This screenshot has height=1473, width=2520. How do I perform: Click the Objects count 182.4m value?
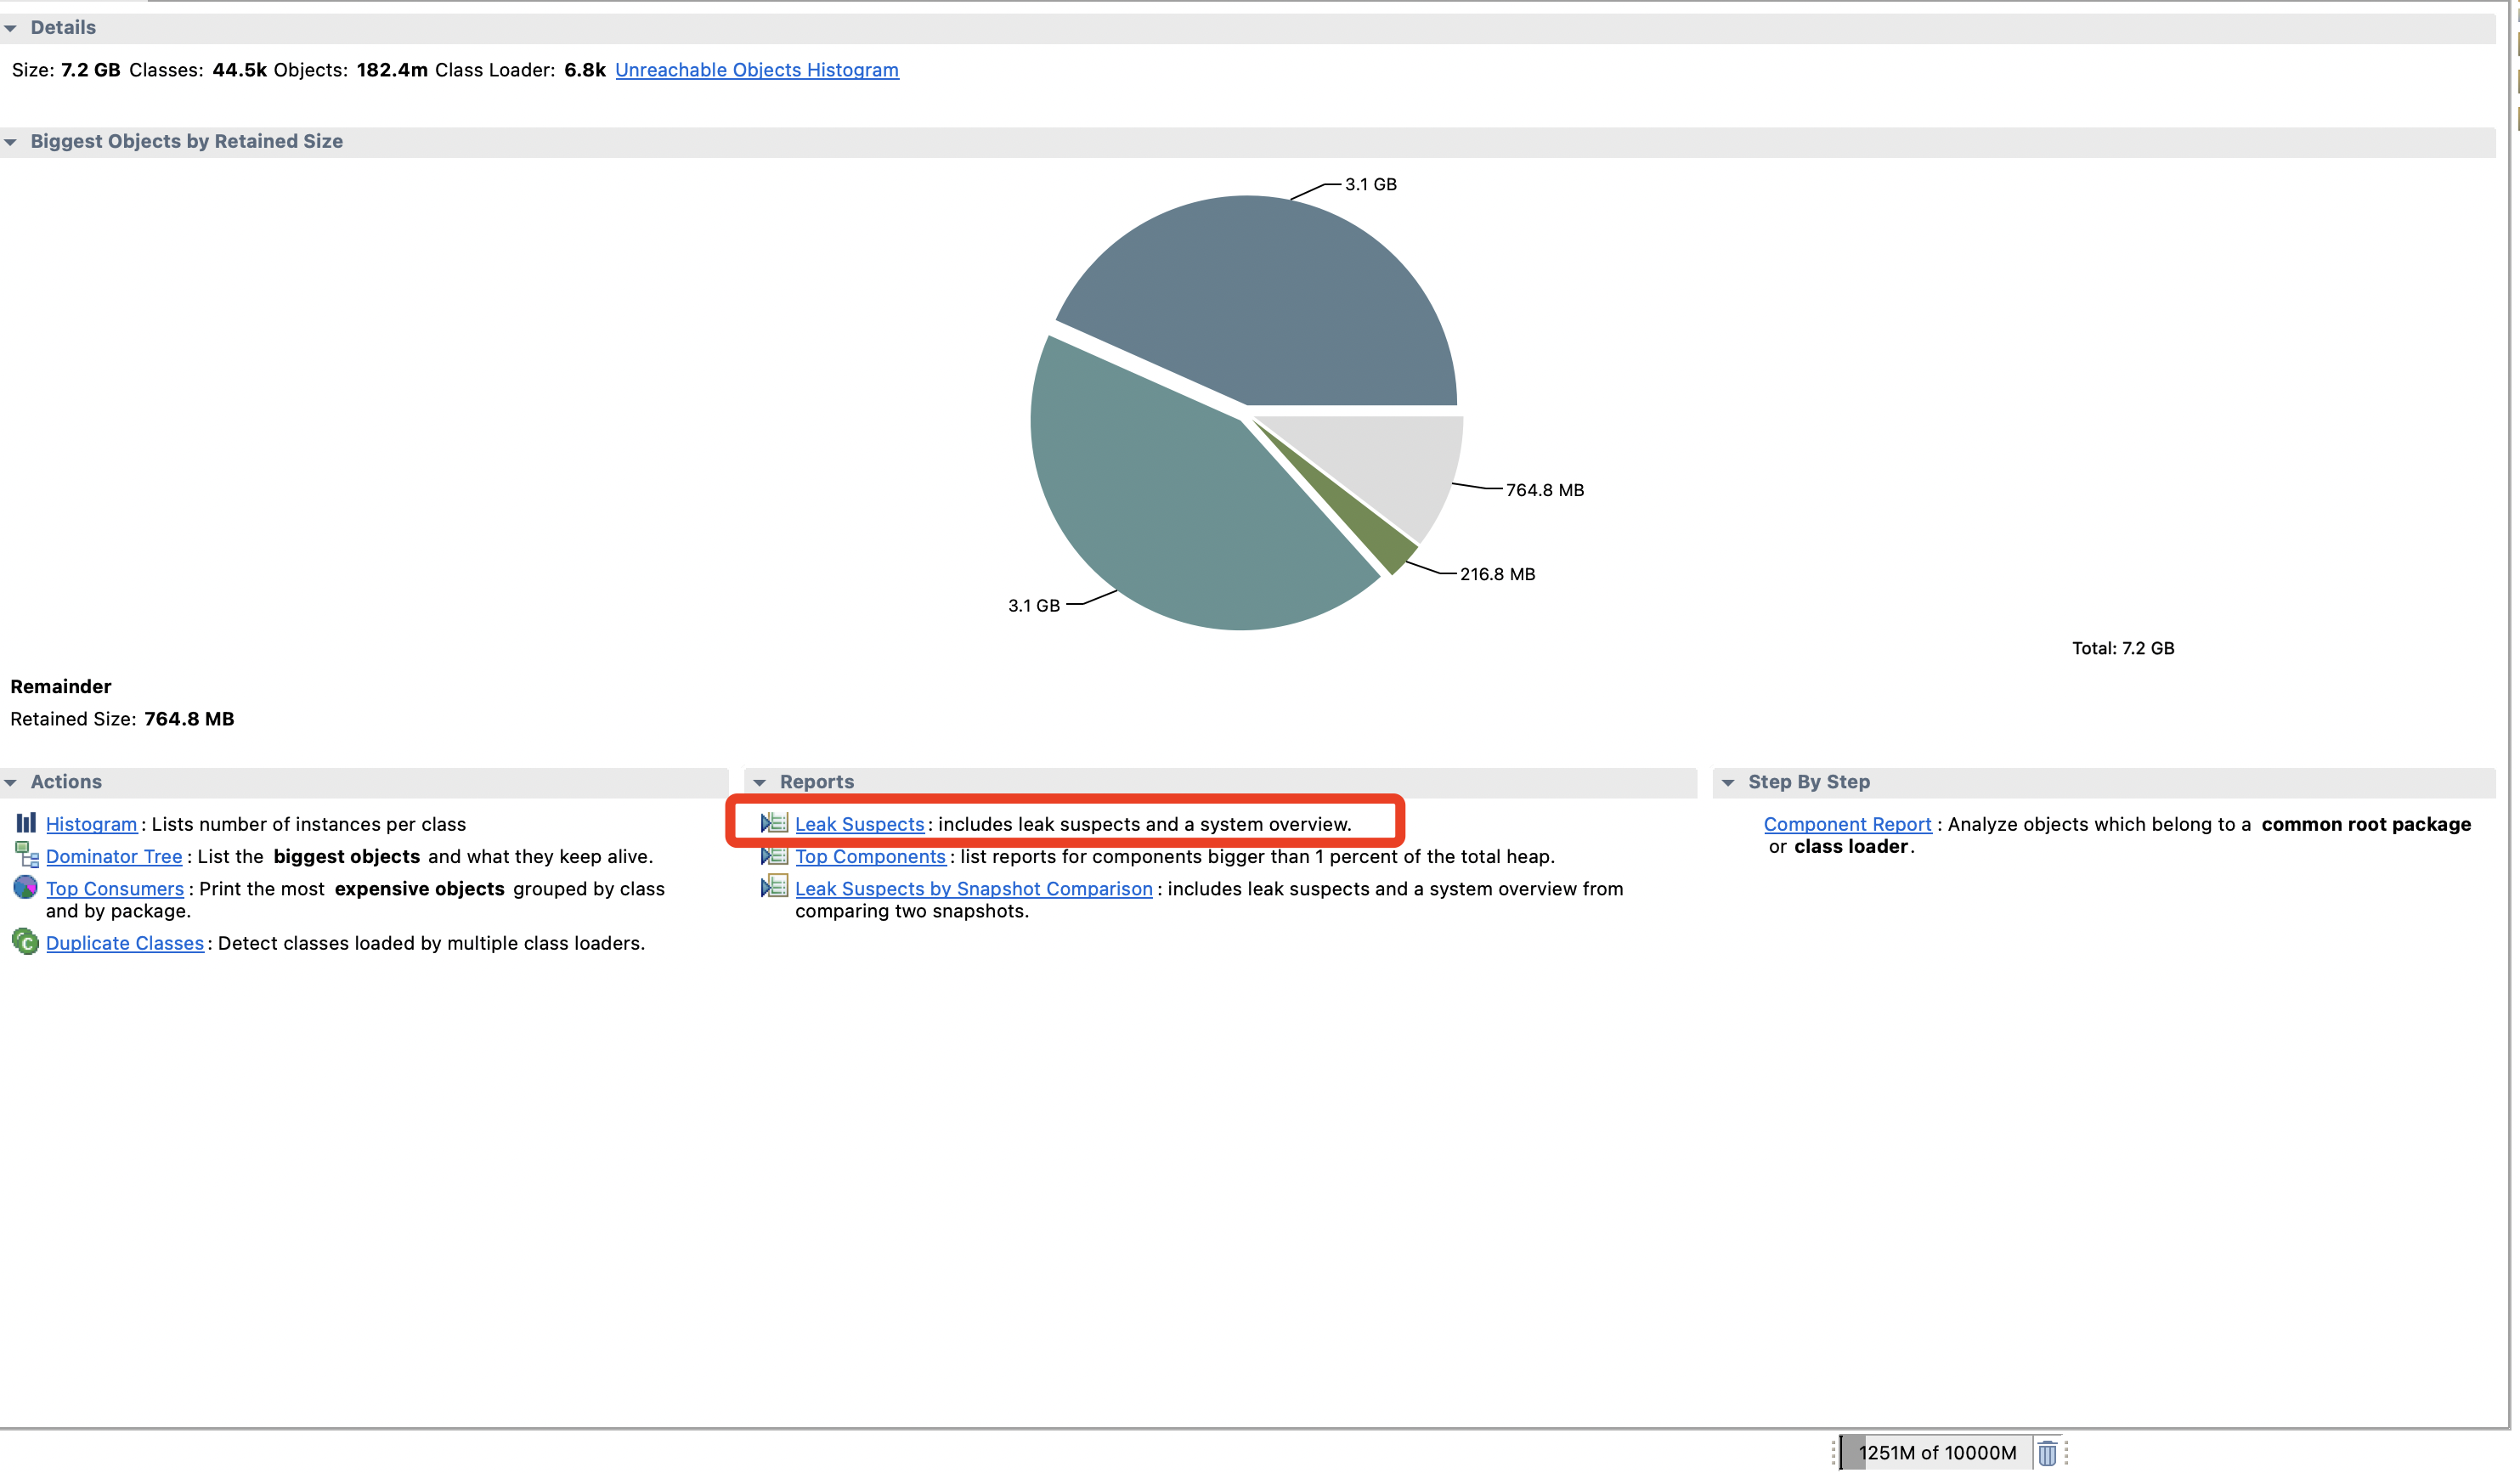coord(392,70)
